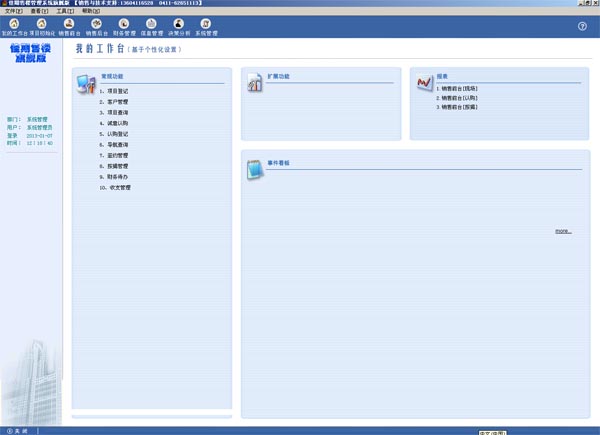Click the 部门 value 系统管理 in the sidebar
The width and height of the screenshot is (600, 435).
37,119
